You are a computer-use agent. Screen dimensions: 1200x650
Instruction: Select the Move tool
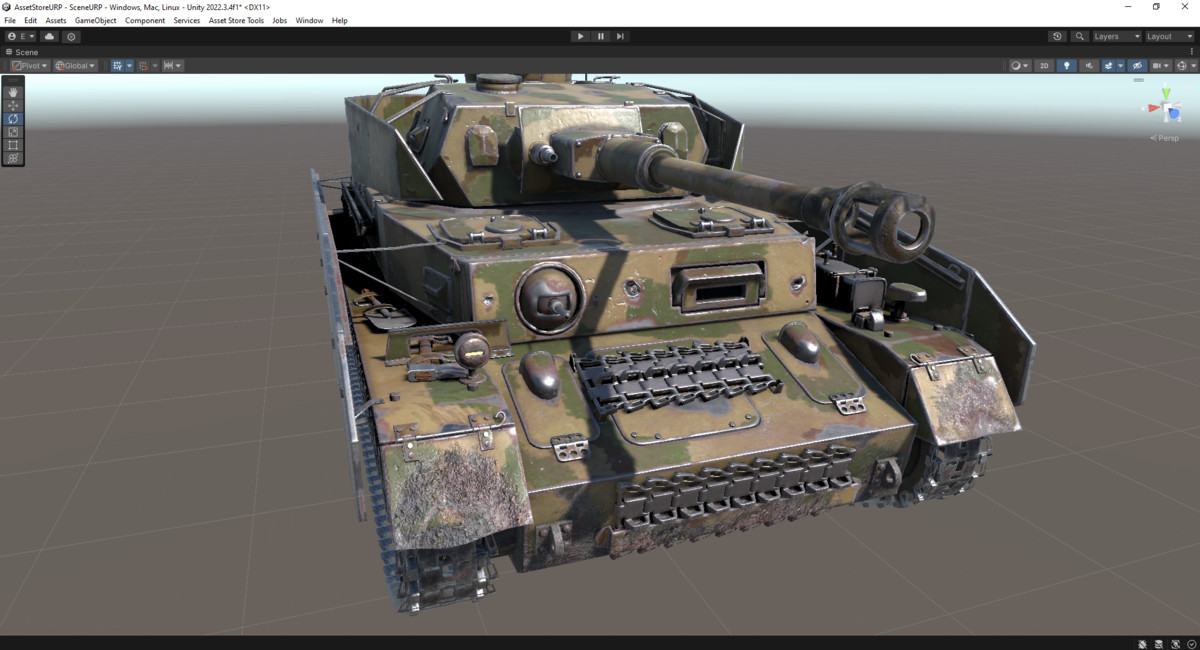point(13,105)
